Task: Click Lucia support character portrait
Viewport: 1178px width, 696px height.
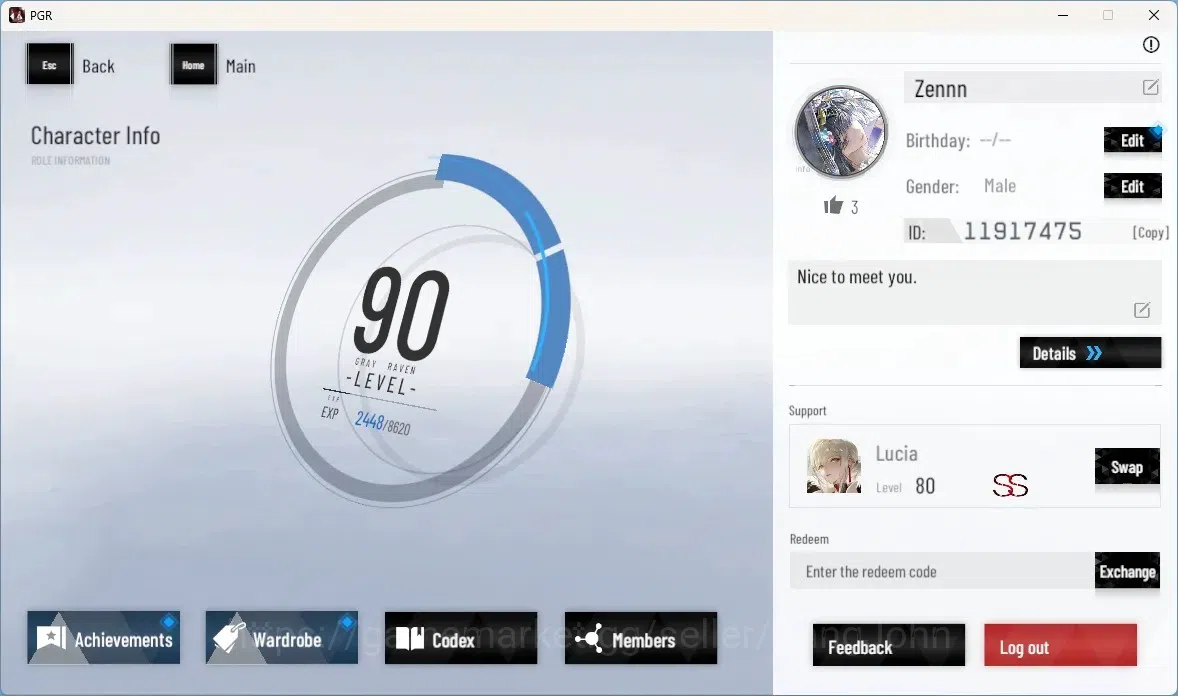Action: tap(834, 466)
